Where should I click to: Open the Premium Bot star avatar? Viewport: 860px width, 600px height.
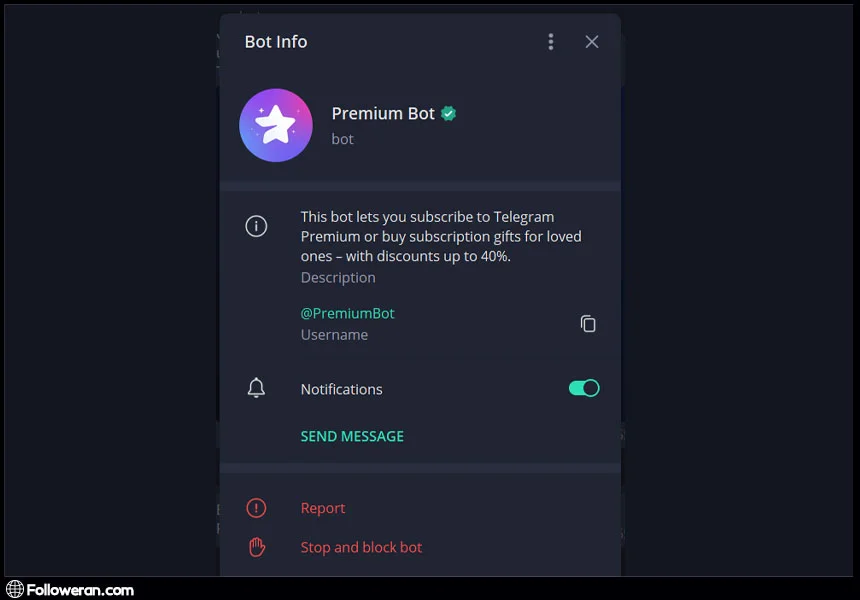tap(276, 125)
